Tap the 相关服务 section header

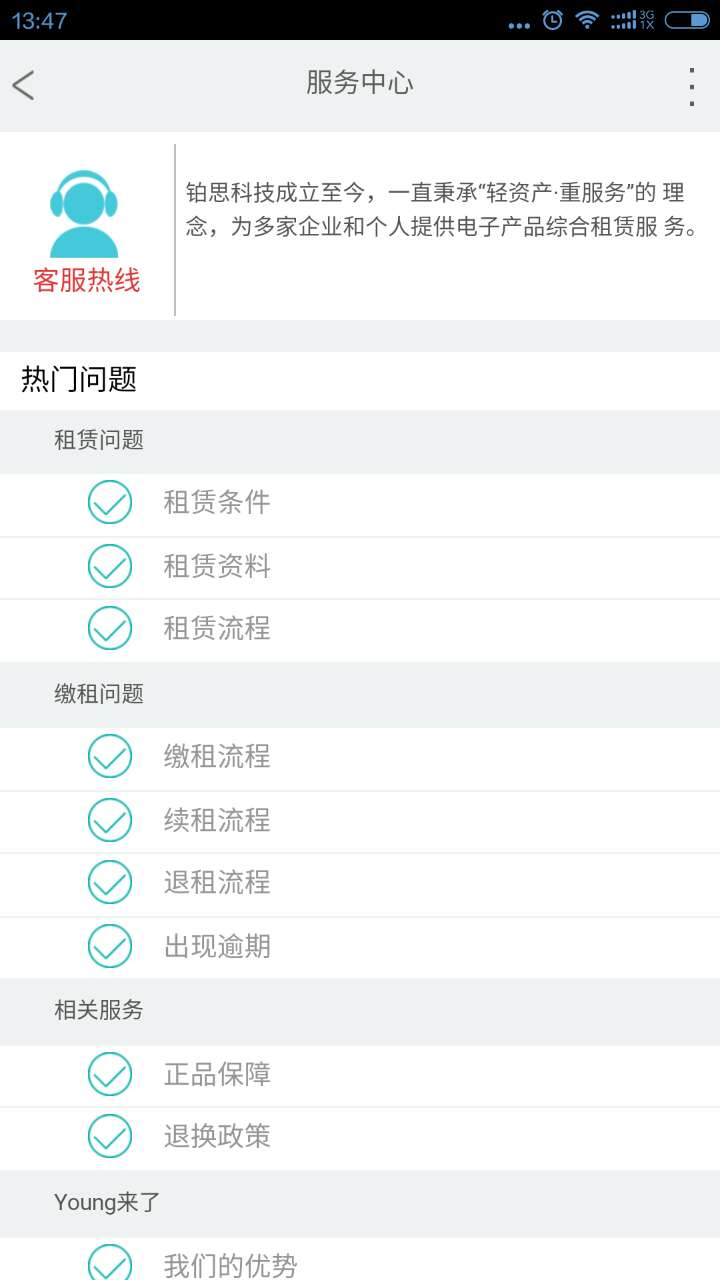point(99,1010)
